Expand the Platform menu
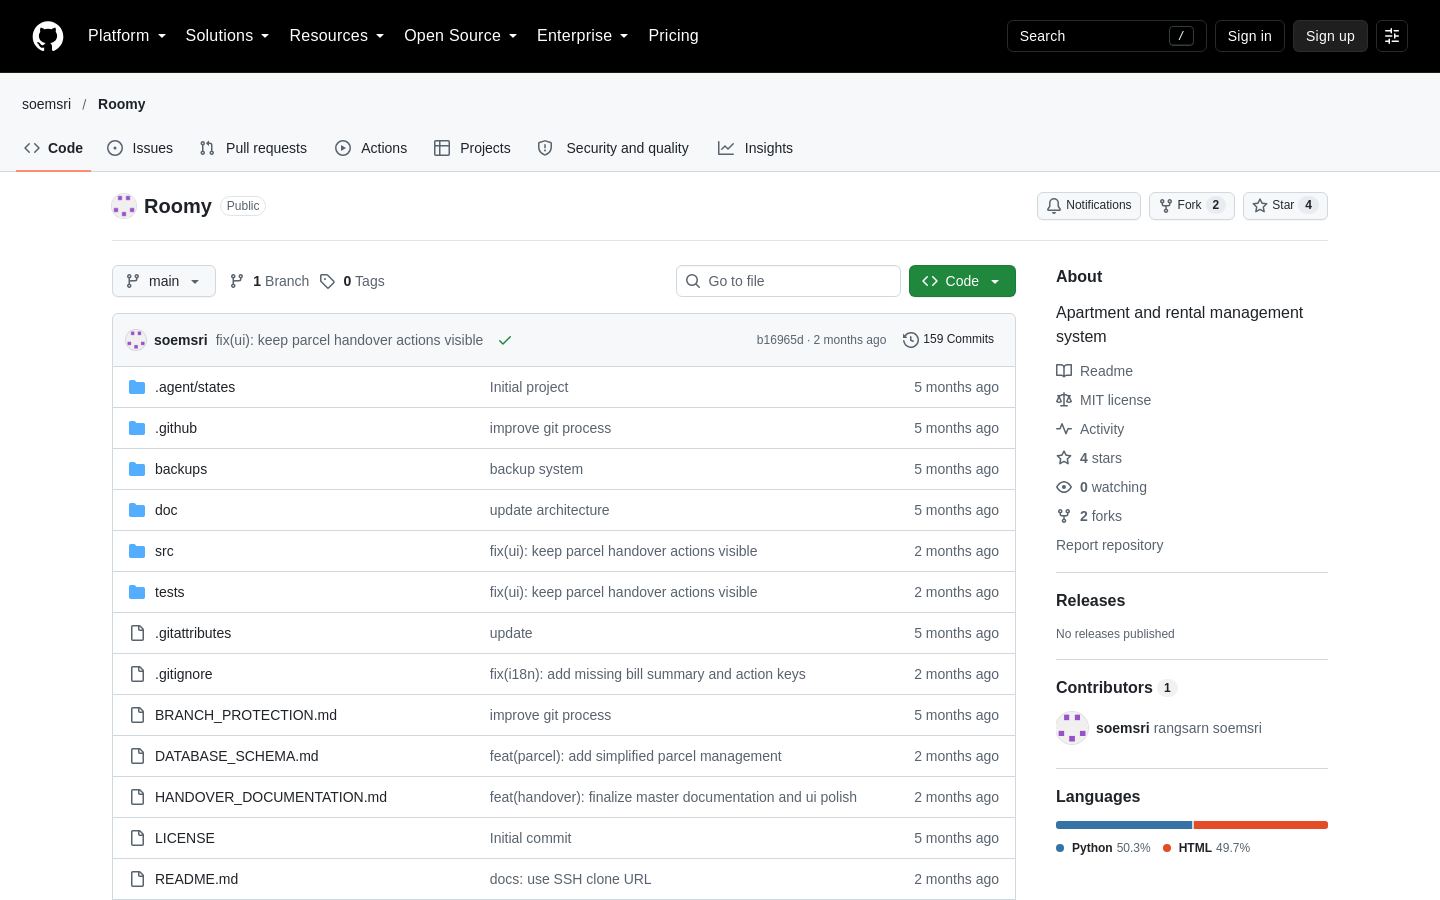 click(127, 36)
